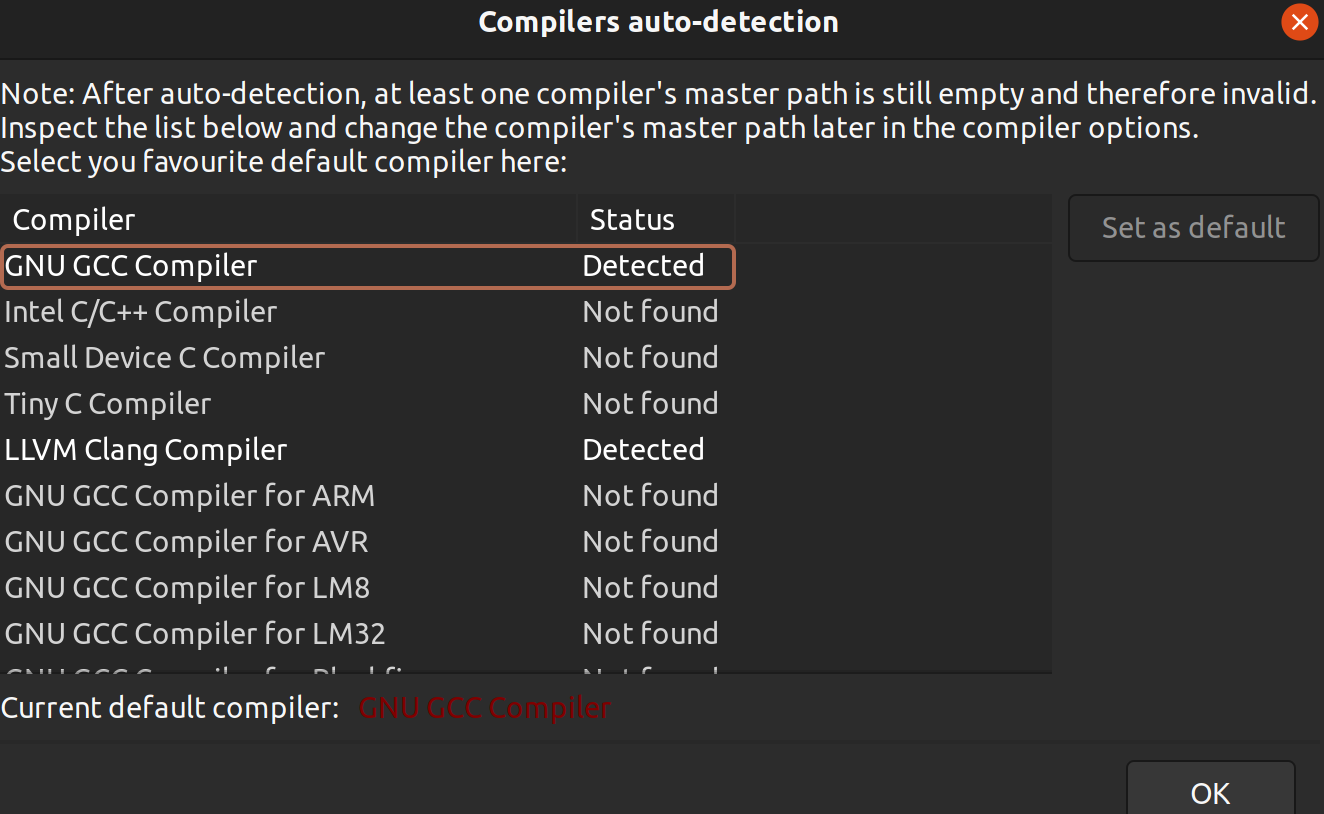Screen dimensions: 1324x814
Task: Choose Small Device C Compiler
Action: click(x=165, y=358)
